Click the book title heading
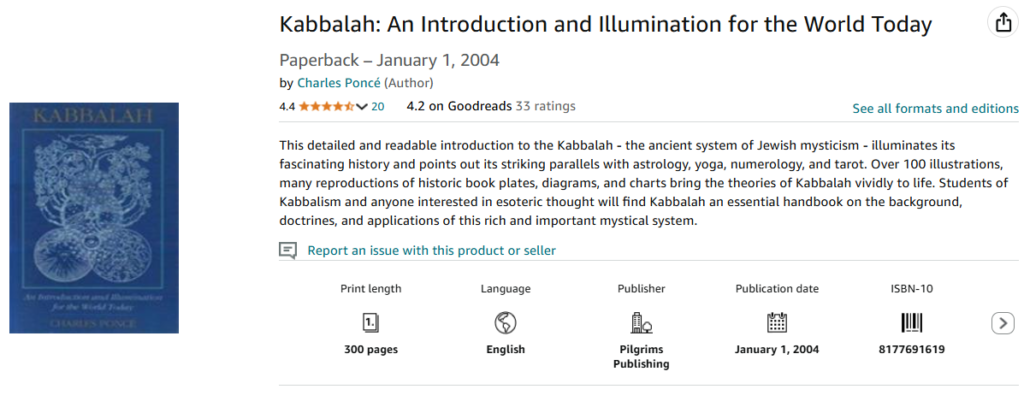Viewport: 1024px width, 401px height. pyautogui.click(x=605, y=24)
